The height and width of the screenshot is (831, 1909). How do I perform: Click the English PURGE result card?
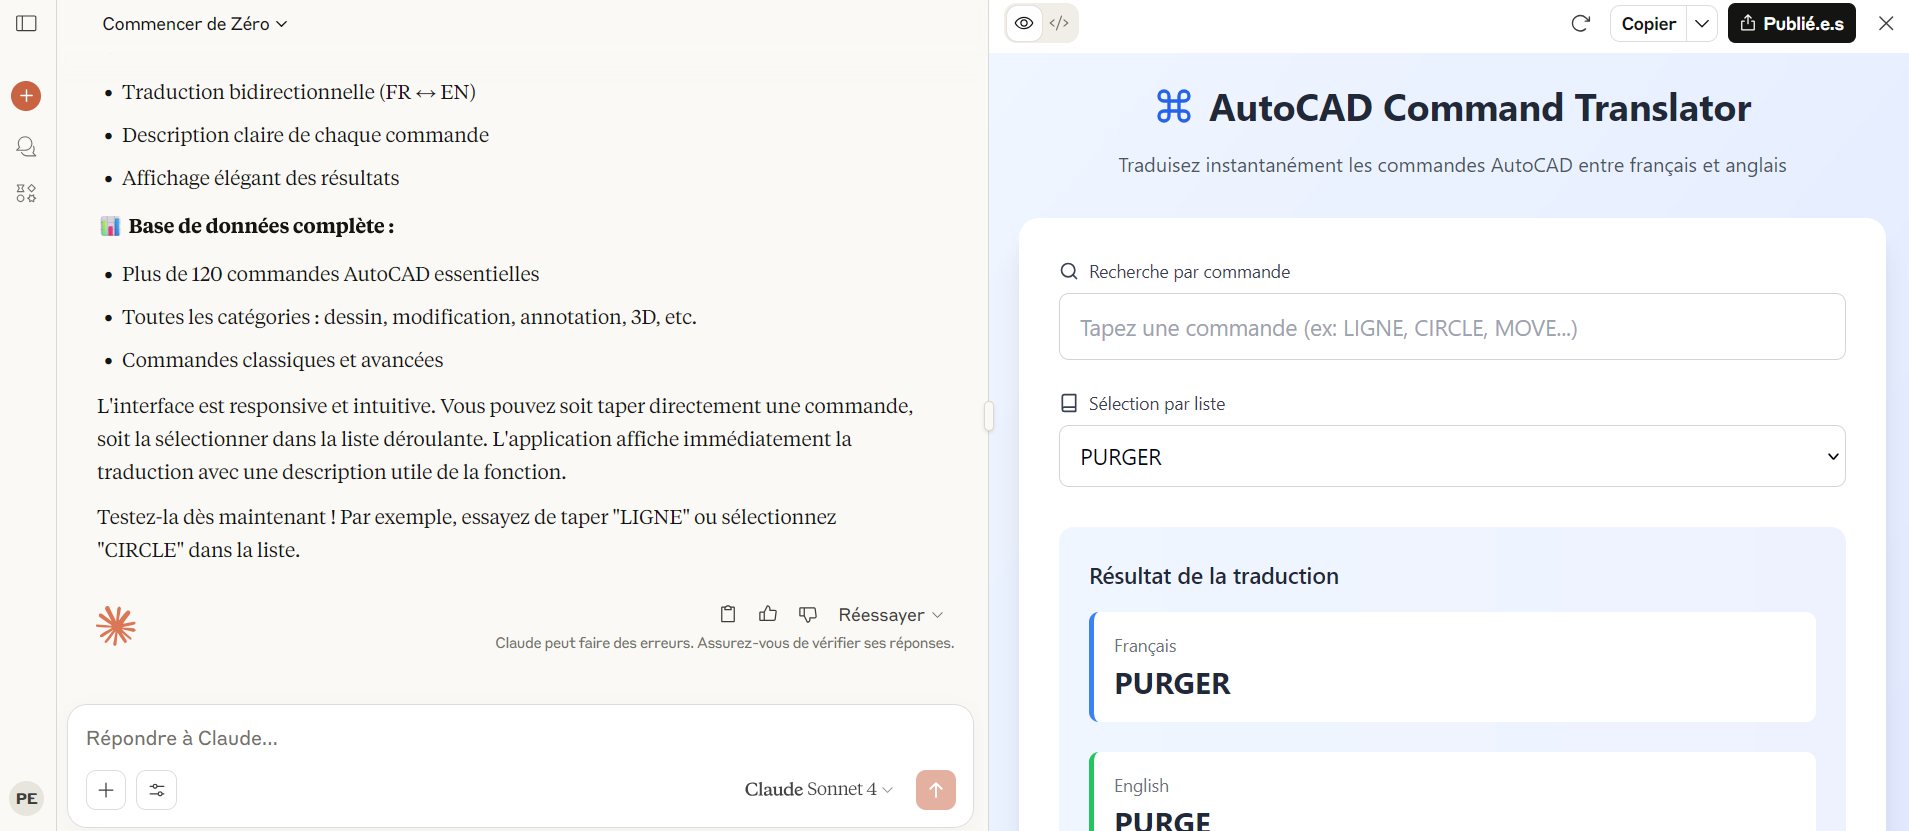click(x=1452, y=792)
